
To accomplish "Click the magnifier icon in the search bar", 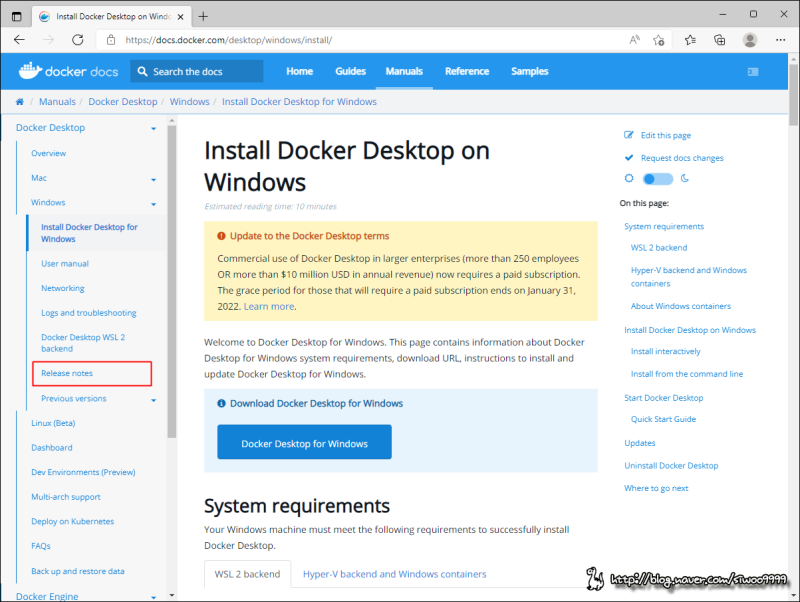I will (x=143, y=71).
